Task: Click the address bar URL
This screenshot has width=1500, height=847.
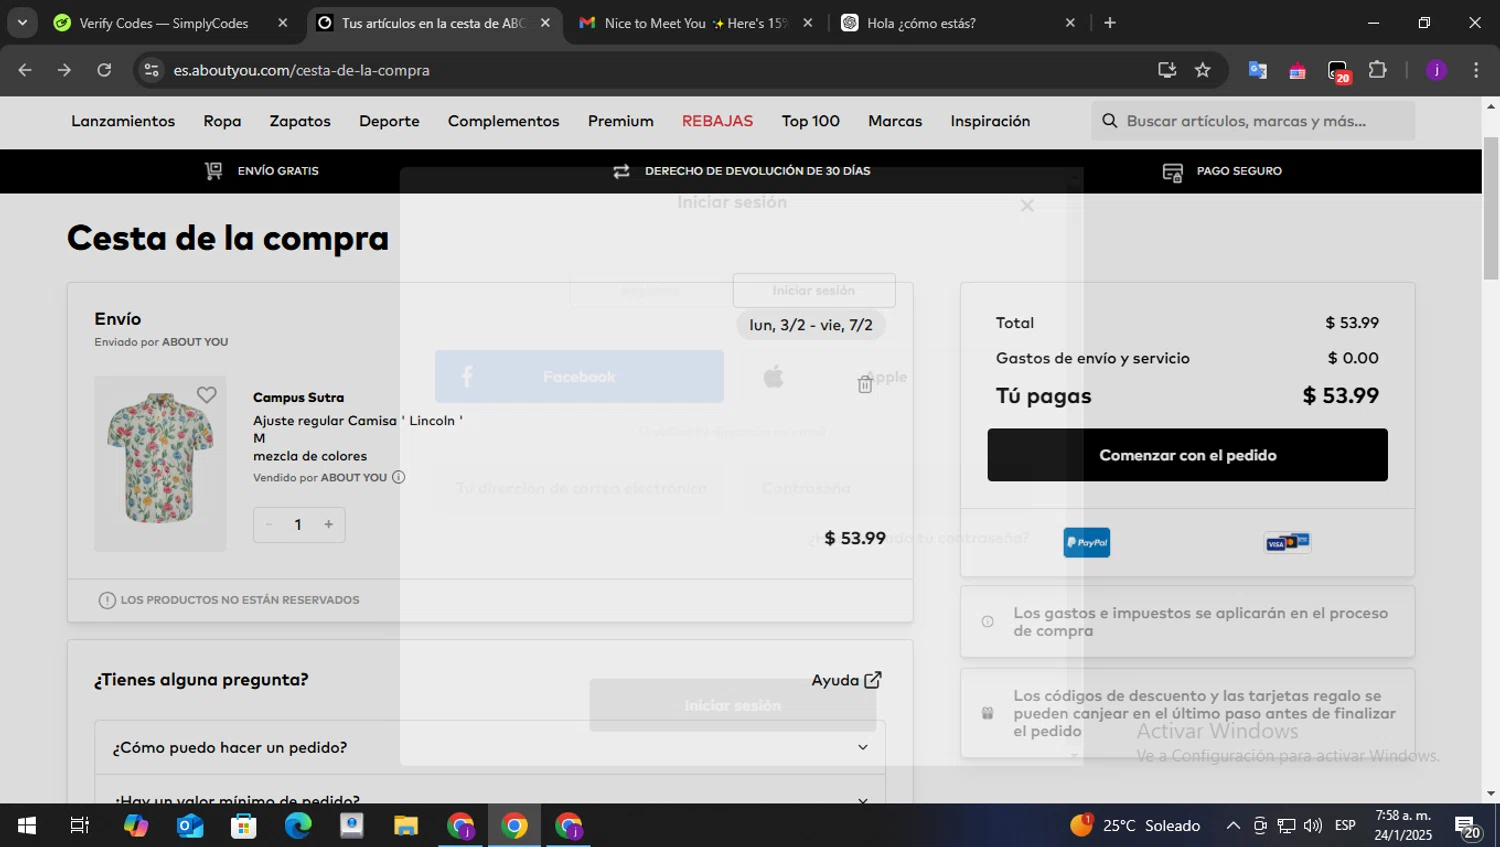Action: coord(301,70)
